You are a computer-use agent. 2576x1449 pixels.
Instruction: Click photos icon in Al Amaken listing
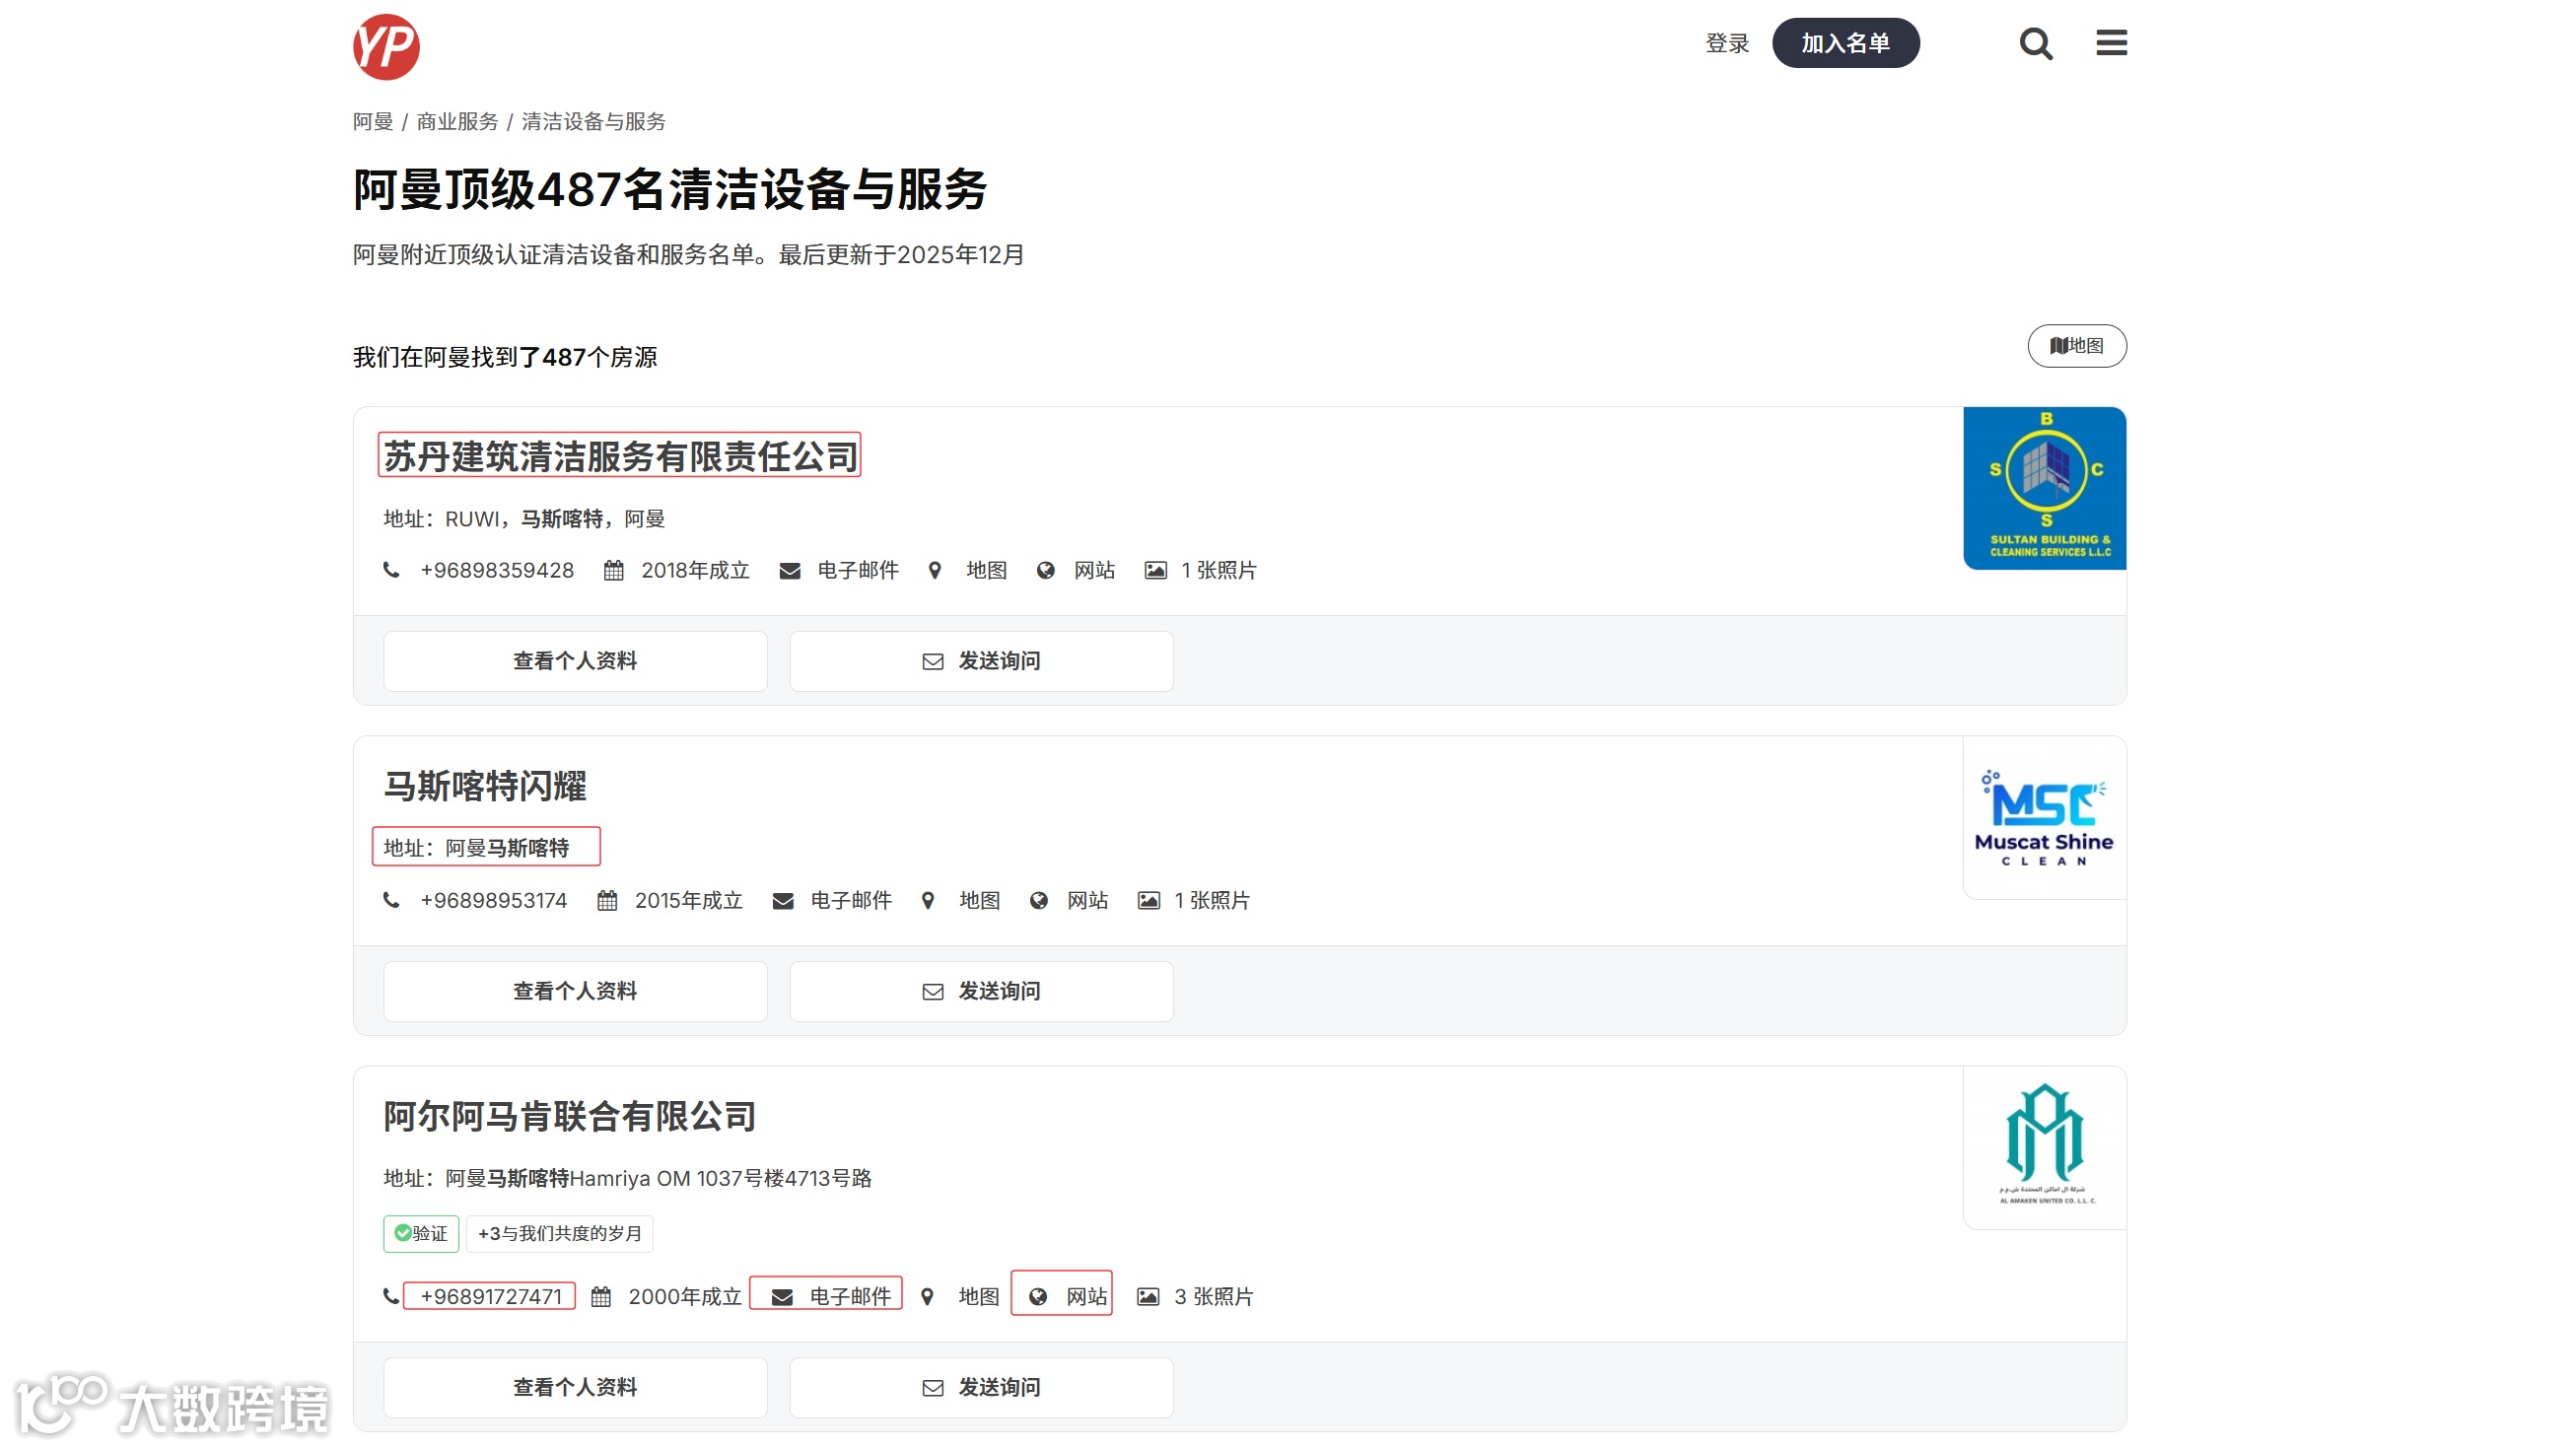coord(1148,1296)
